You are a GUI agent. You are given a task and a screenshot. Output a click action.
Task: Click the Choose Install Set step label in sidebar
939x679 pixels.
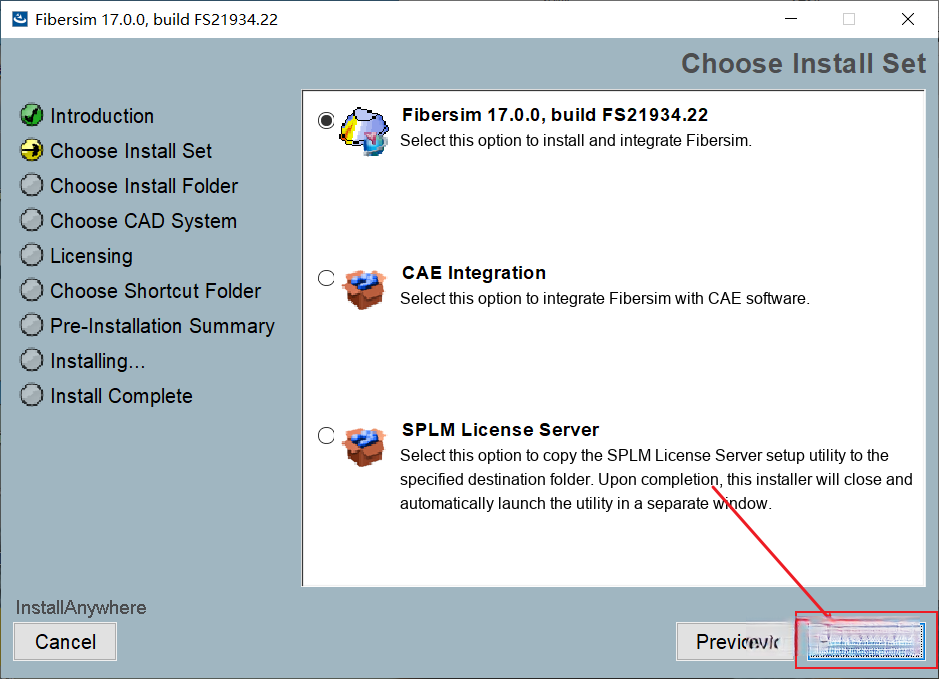[131, 151]
